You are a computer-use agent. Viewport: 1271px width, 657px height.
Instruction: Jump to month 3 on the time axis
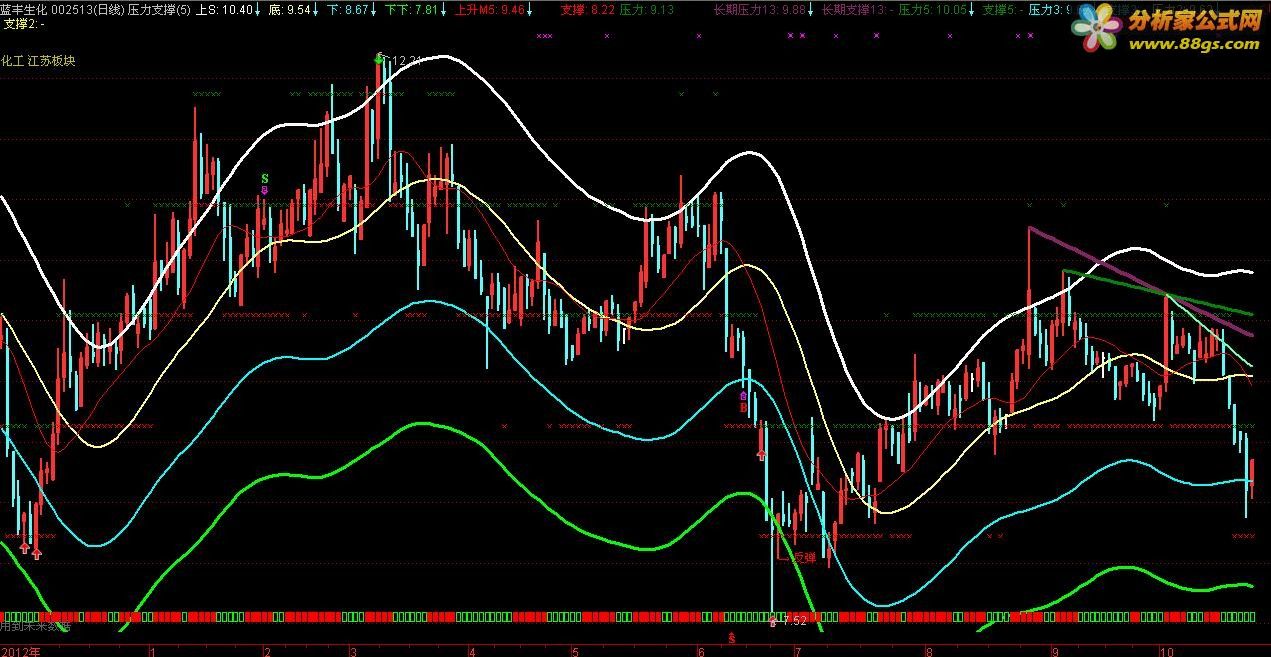[x=353, y=651]
